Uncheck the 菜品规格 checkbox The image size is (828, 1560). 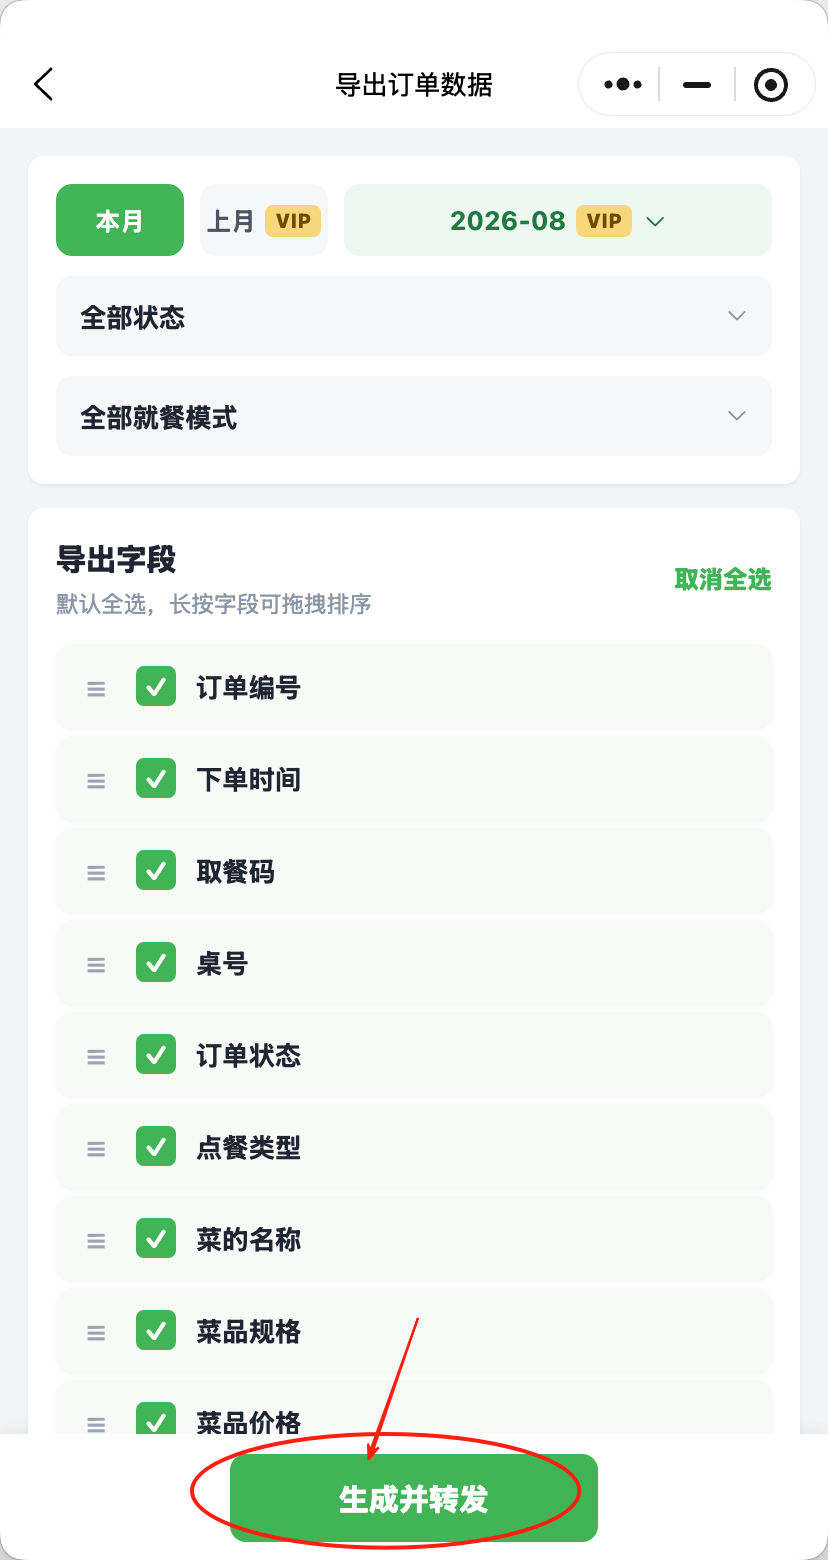click(x=156, y=1330)
